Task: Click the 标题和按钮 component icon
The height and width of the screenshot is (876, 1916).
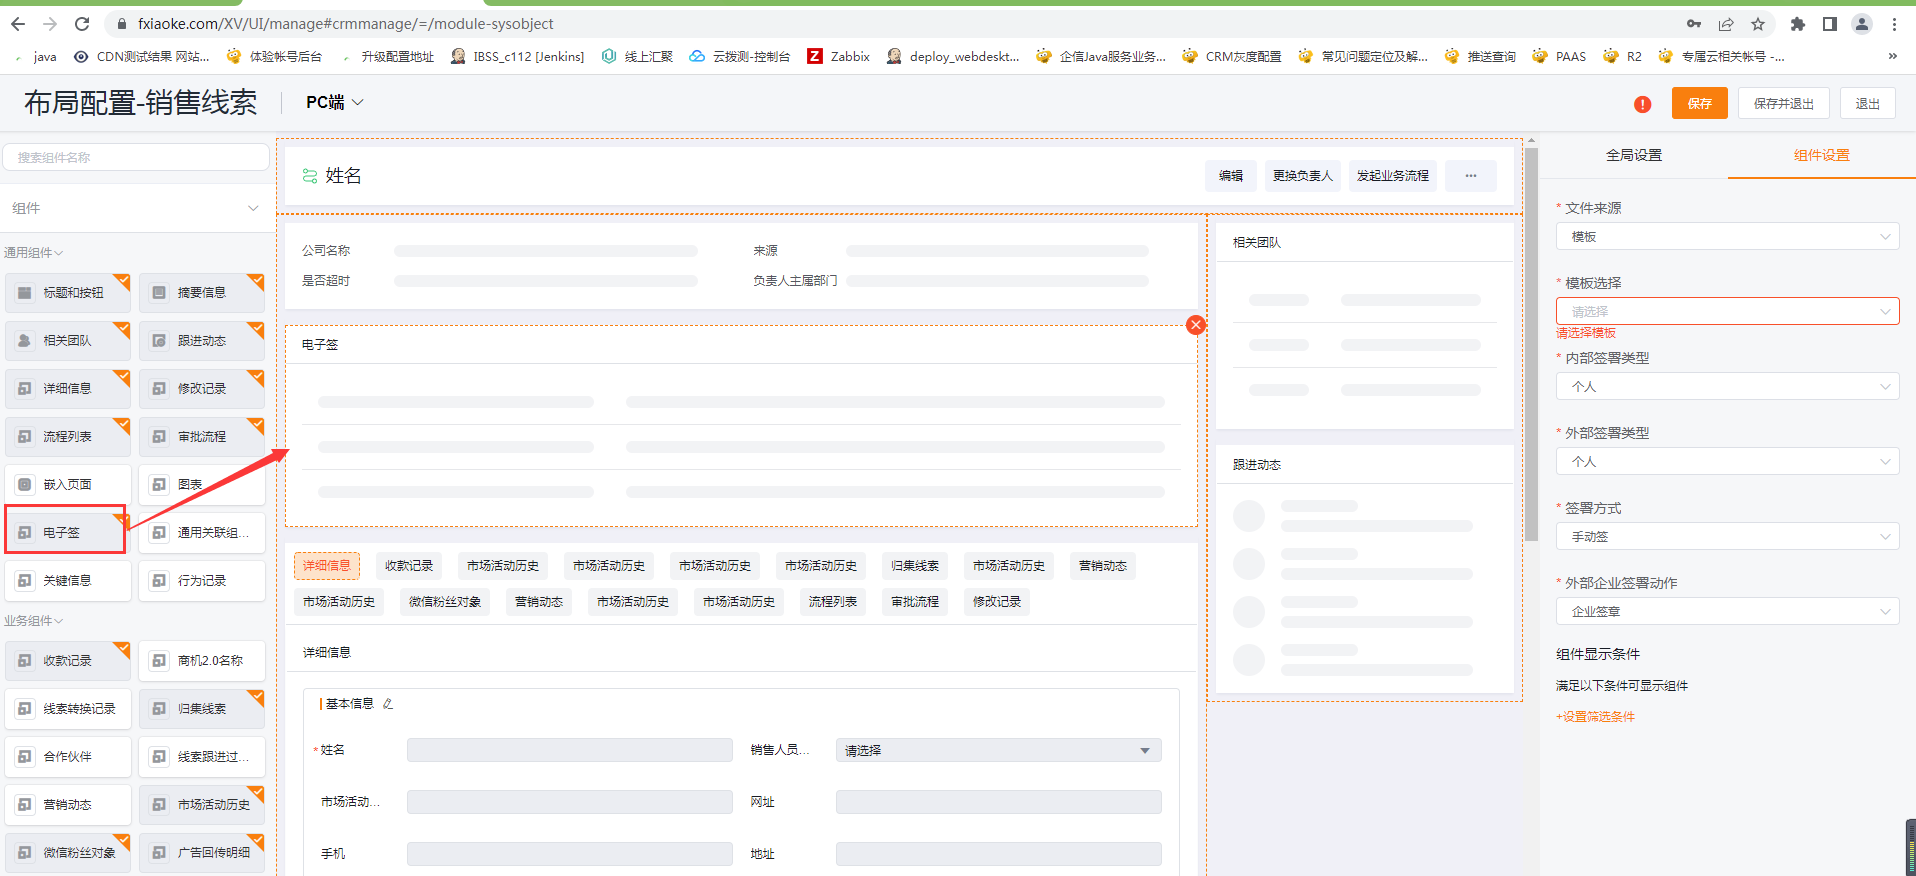Action: (25, 293)
